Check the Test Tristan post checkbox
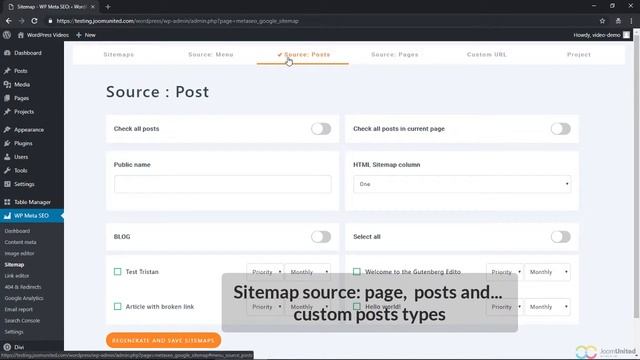 (x=118, y=272)
